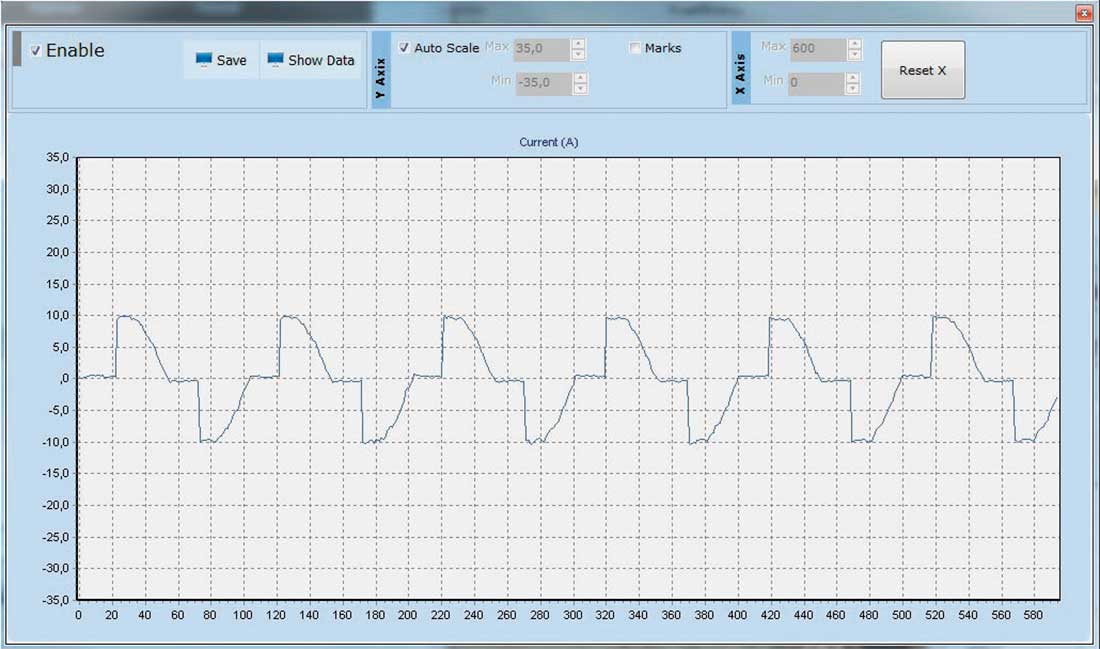Click the -35,0 label on chart y-axis
1100x649 pixels.
(x=56, y=600)
